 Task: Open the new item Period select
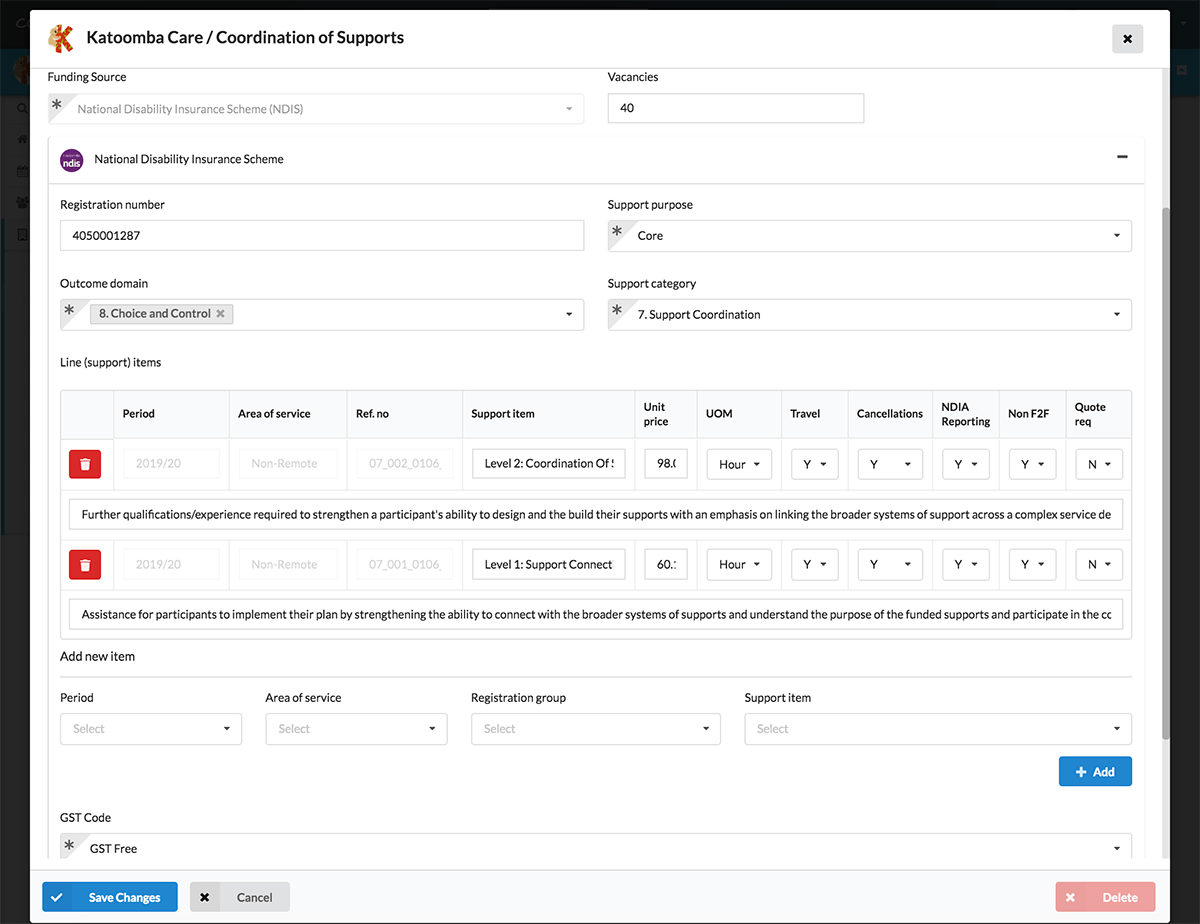pyautogui.click(x=151, y=729)
